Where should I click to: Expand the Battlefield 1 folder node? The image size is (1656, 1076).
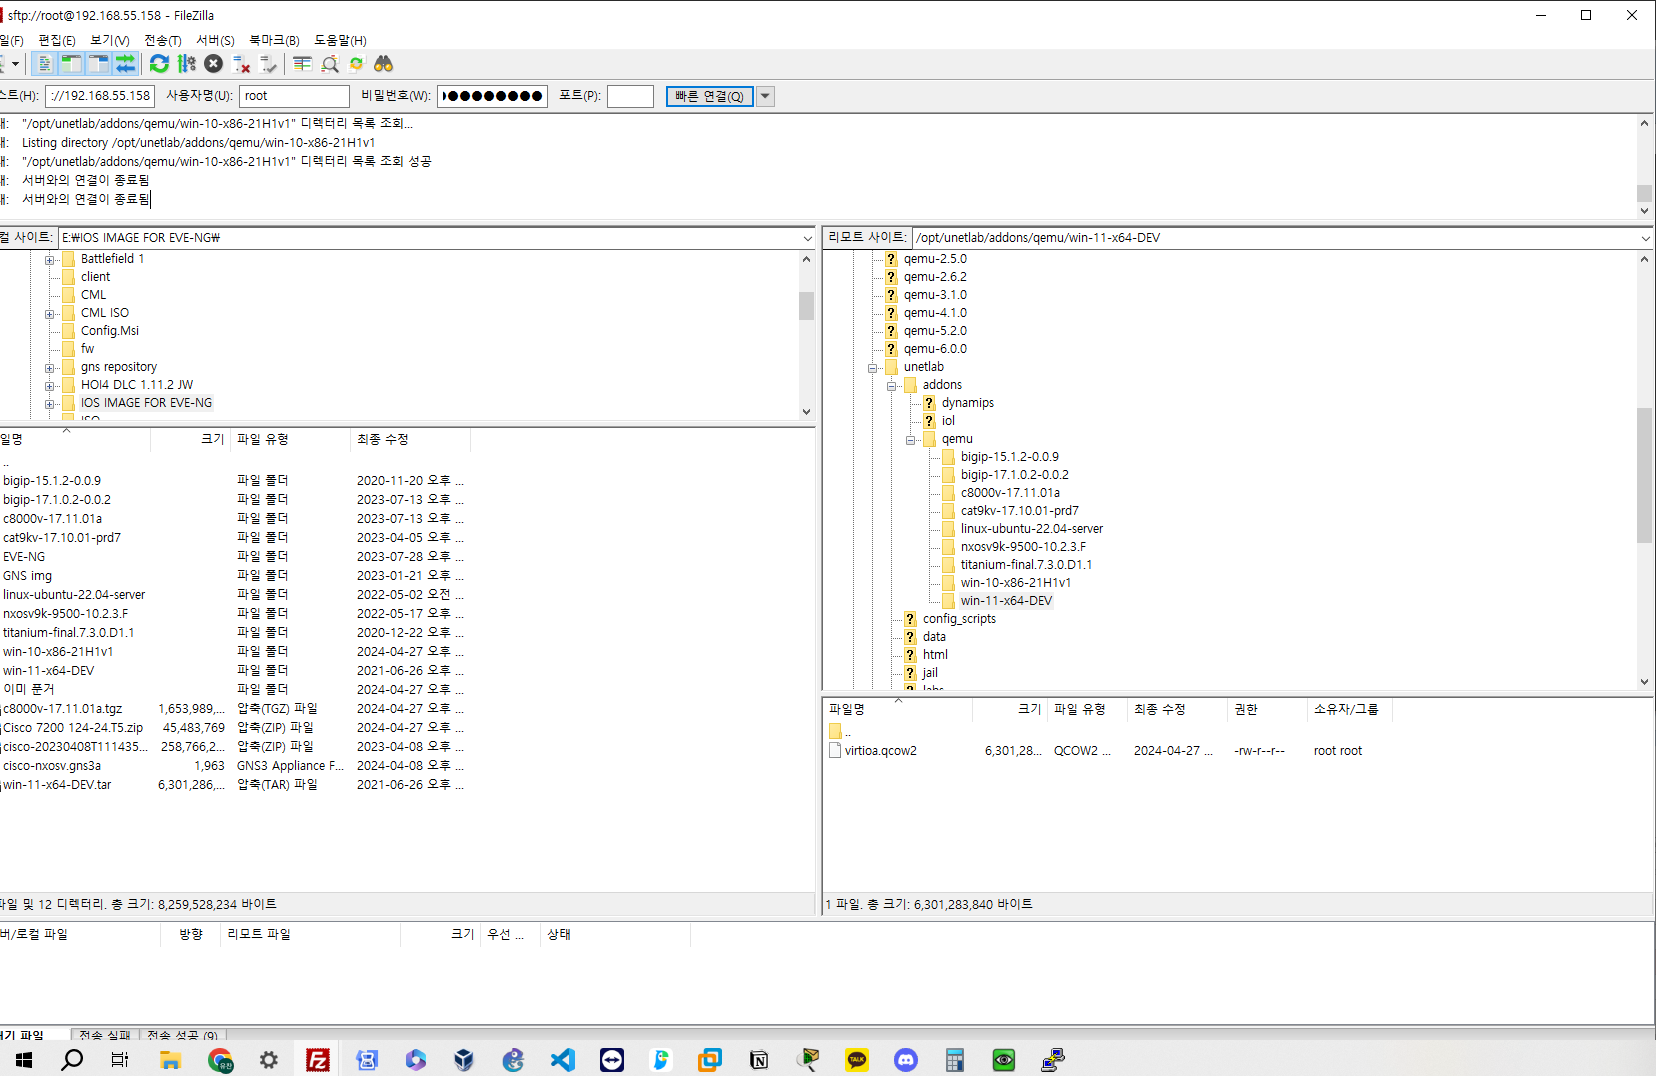pyautogui.click(x=50, y=260)
